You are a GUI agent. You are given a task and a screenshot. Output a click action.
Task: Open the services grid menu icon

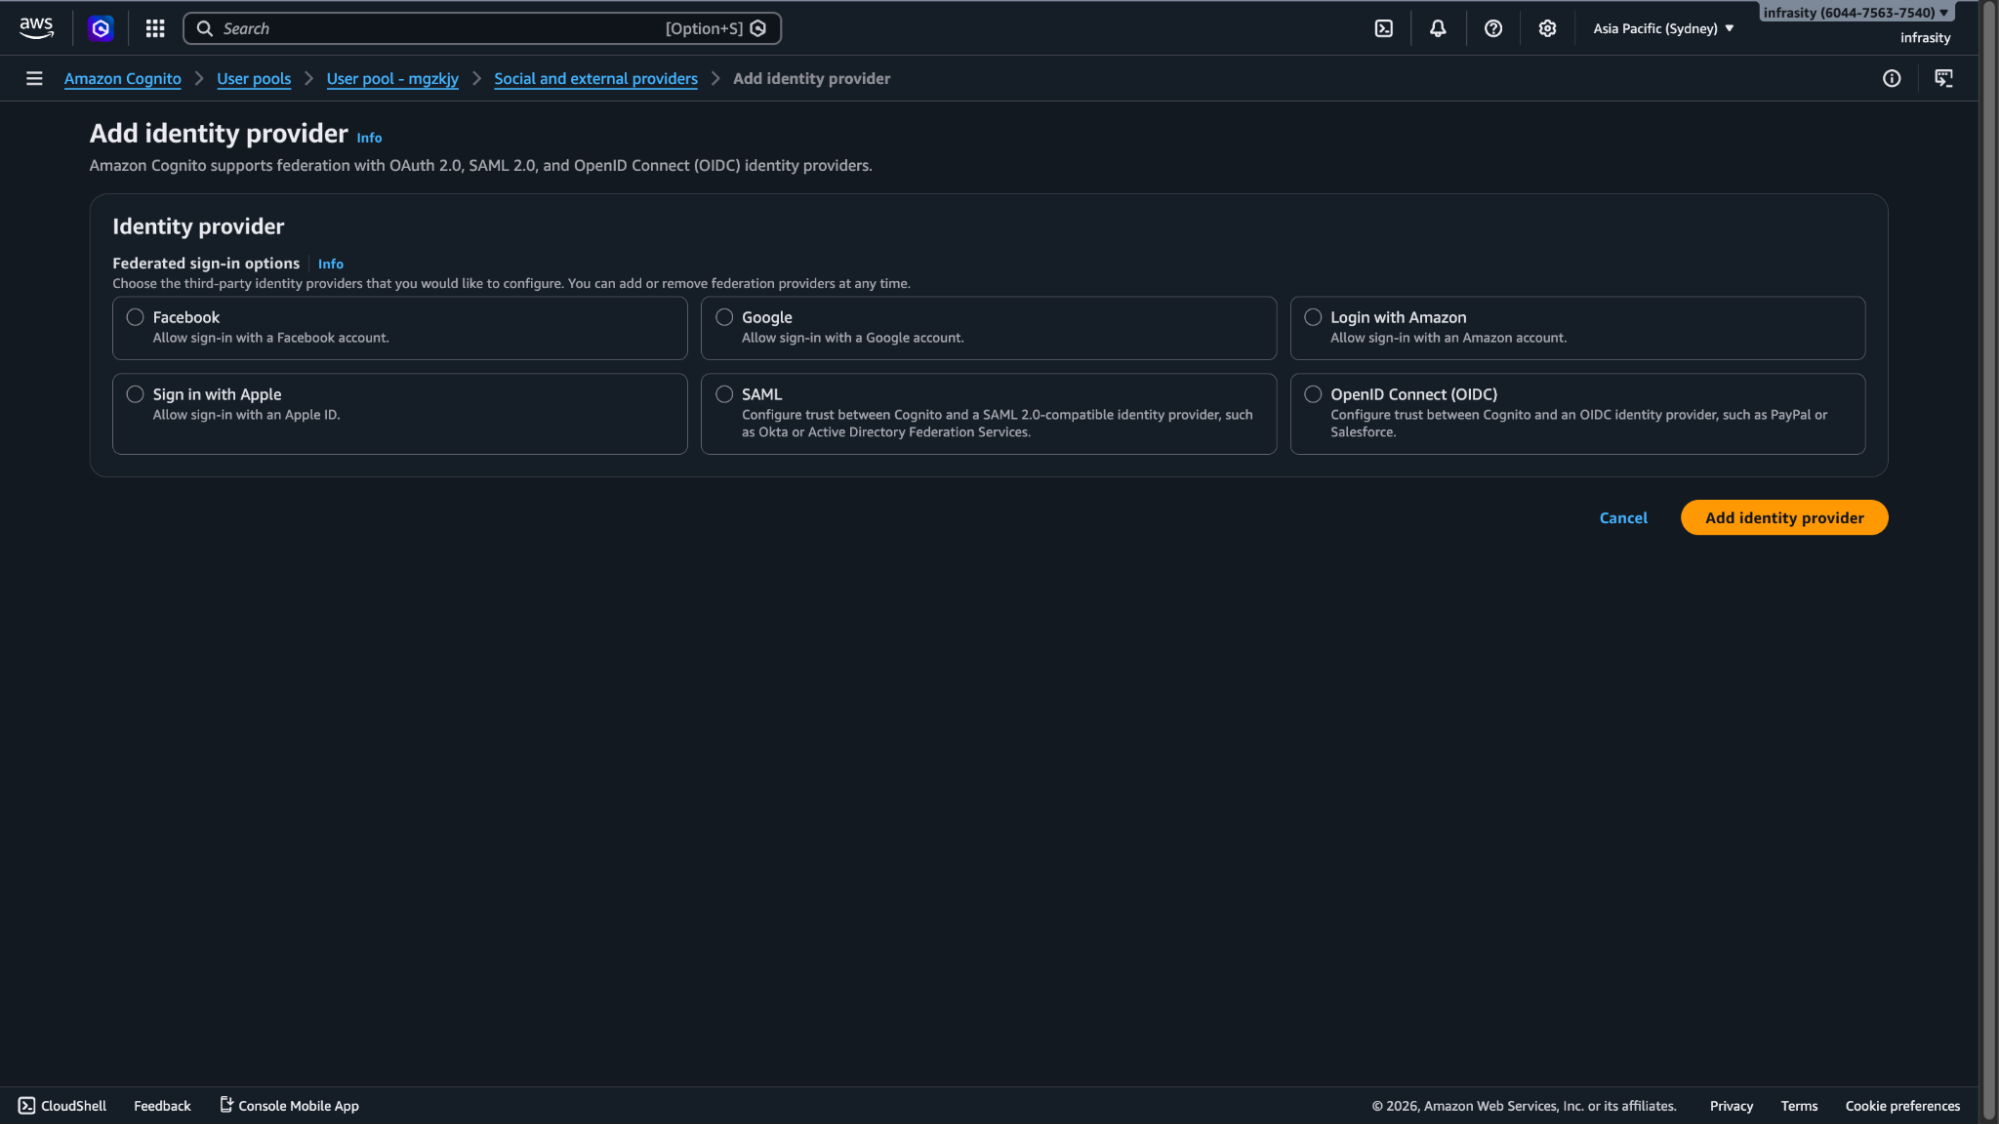155,28
